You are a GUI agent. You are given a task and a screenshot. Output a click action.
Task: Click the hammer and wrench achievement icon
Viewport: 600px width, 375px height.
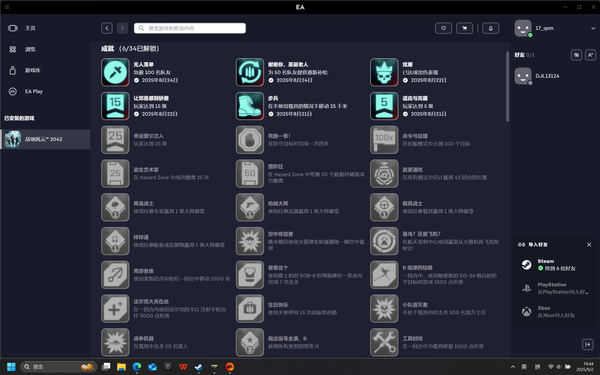[x=384, y=342]
